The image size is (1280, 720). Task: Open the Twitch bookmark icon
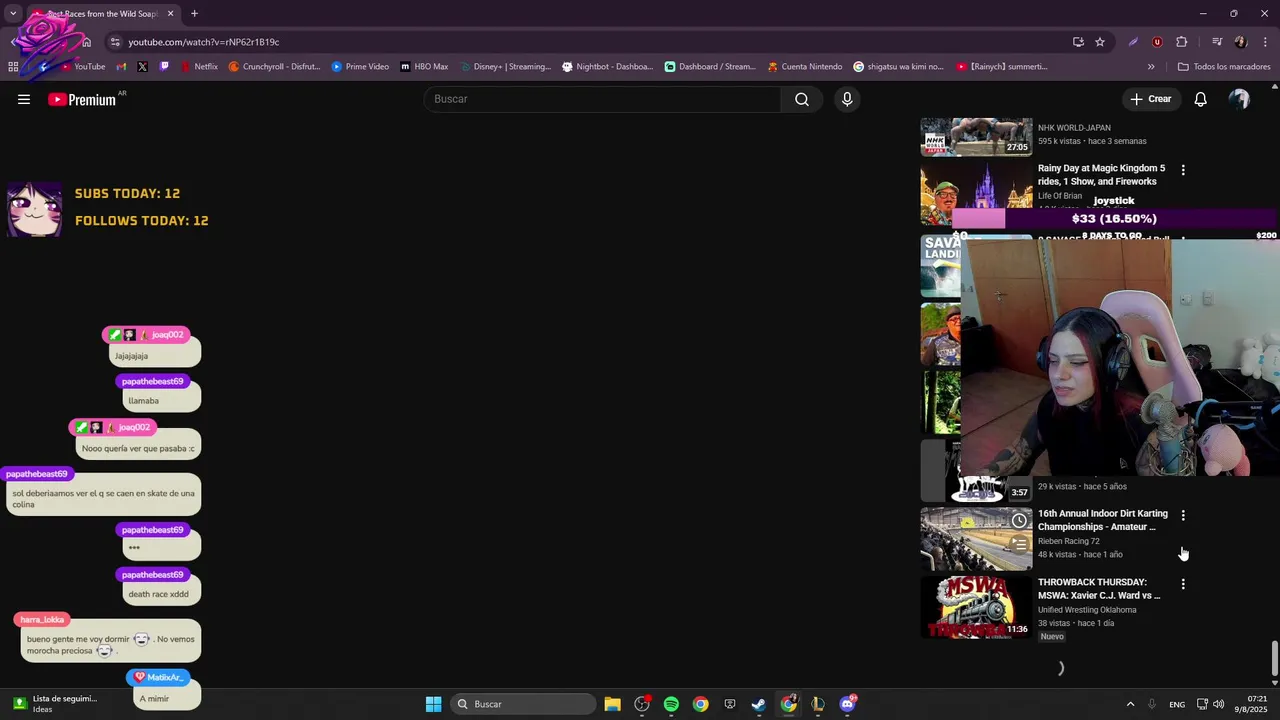(x=164, y=67)
